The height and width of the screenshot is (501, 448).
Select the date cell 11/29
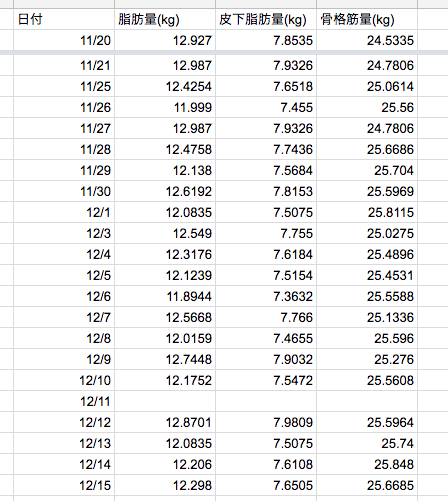tap(64, 170)
